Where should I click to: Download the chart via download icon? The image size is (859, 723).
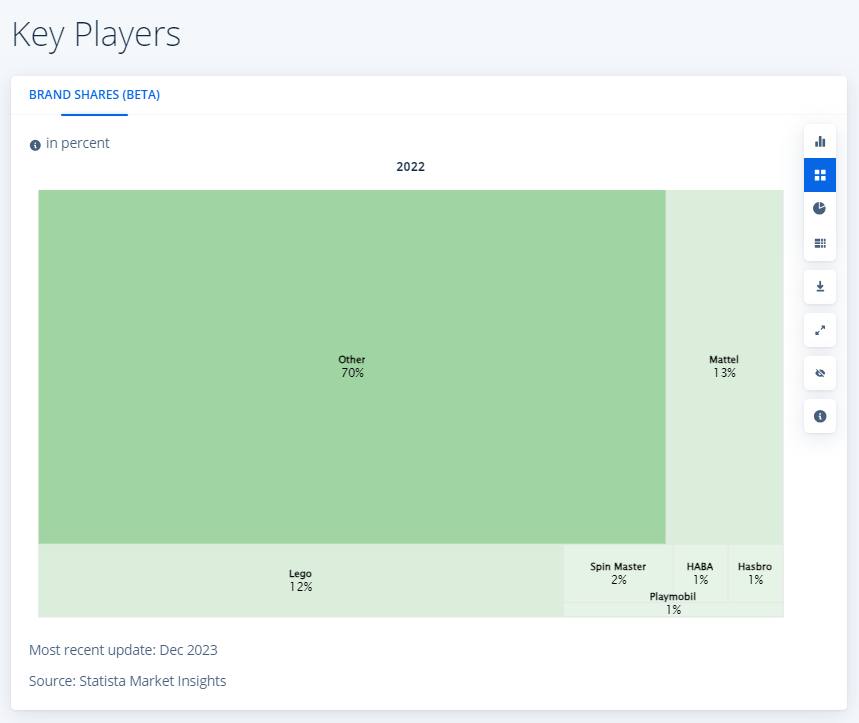click(x=820, y=286)
